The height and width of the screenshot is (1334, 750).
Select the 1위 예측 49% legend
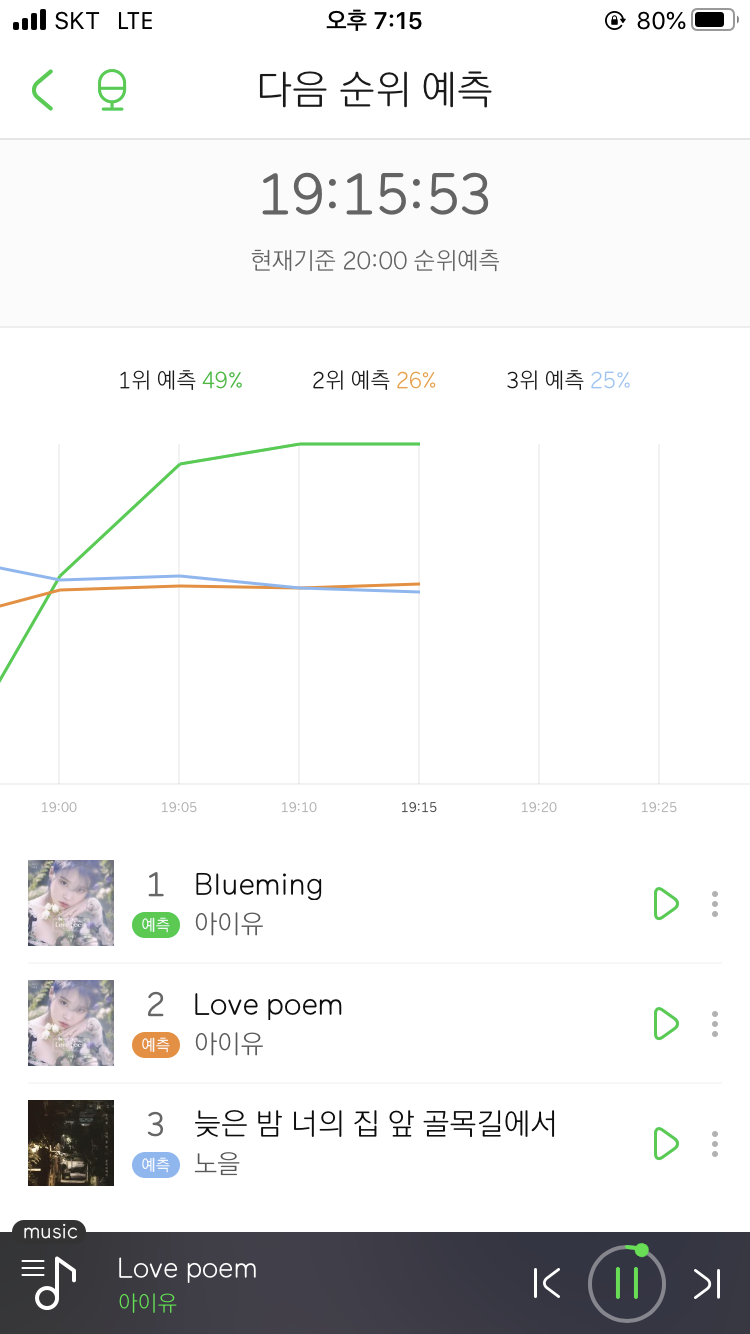click(181, 380)
